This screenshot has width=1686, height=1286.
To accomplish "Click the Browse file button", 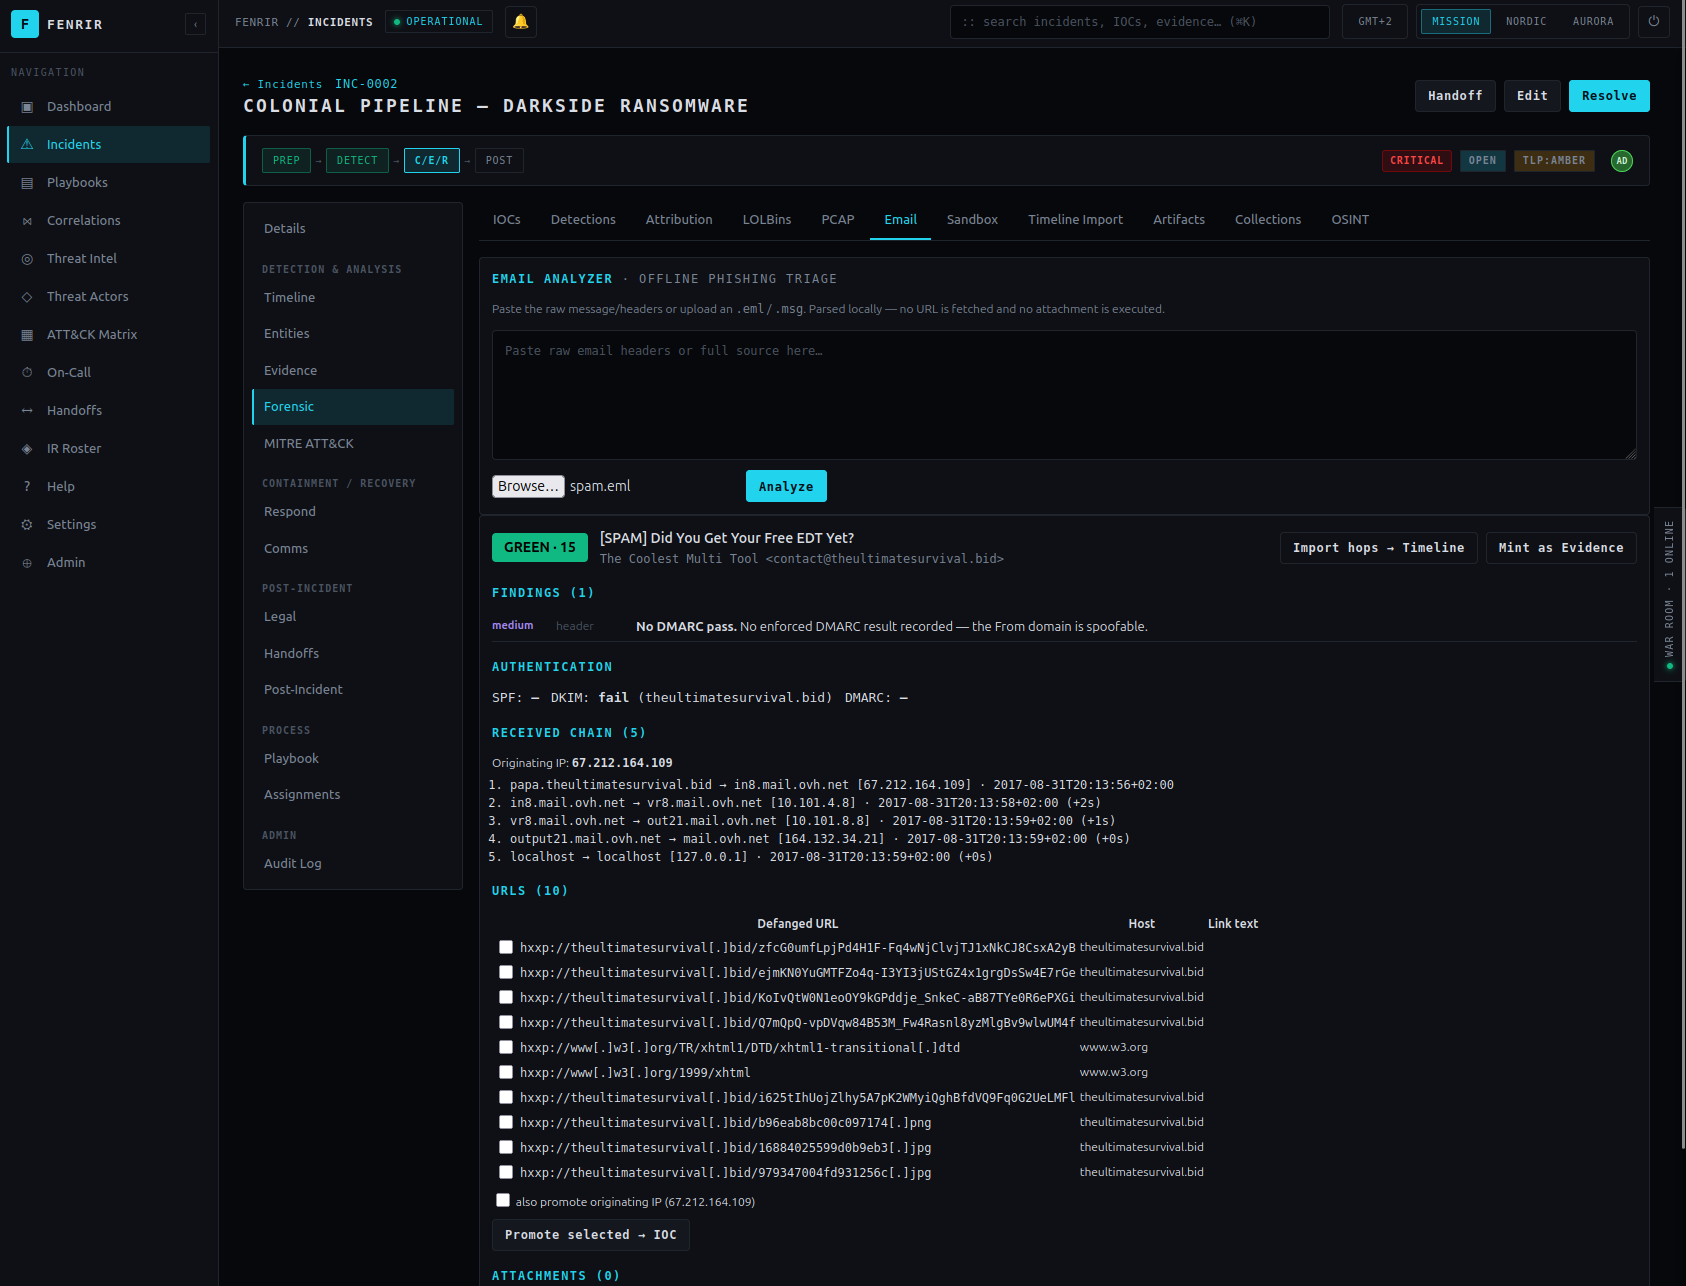I will pos(528,486).
